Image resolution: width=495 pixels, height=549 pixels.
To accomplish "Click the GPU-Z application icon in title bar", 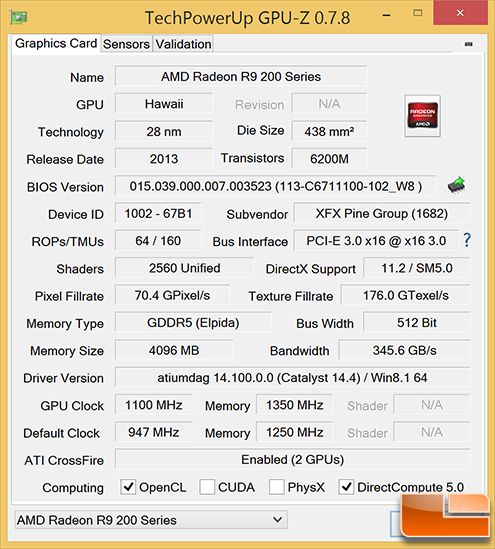I will point(19,17).
